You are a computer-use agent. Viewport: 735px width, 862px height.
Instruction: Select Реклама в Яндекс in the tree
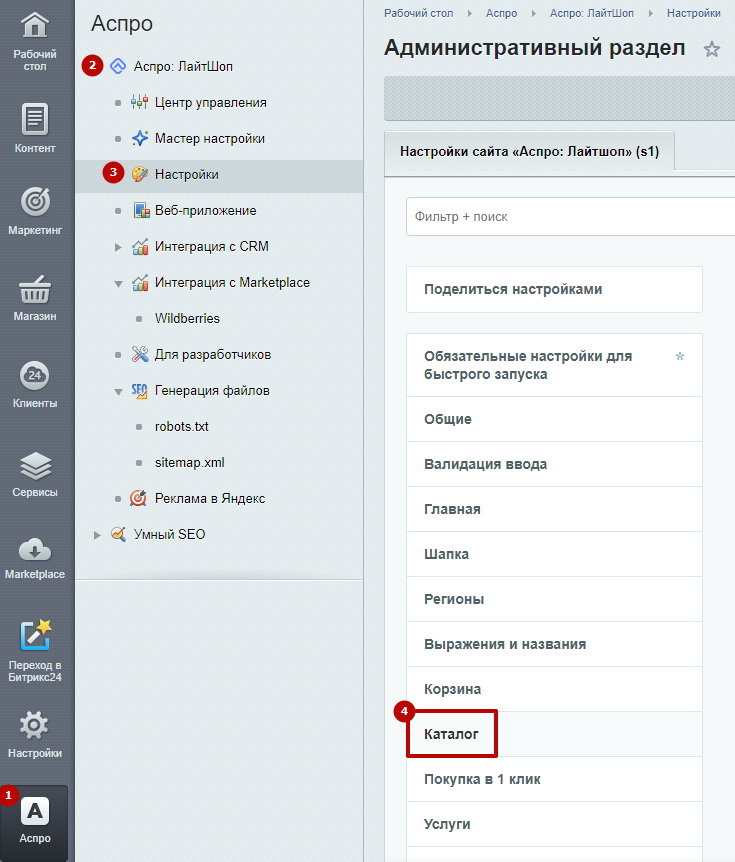210,499
